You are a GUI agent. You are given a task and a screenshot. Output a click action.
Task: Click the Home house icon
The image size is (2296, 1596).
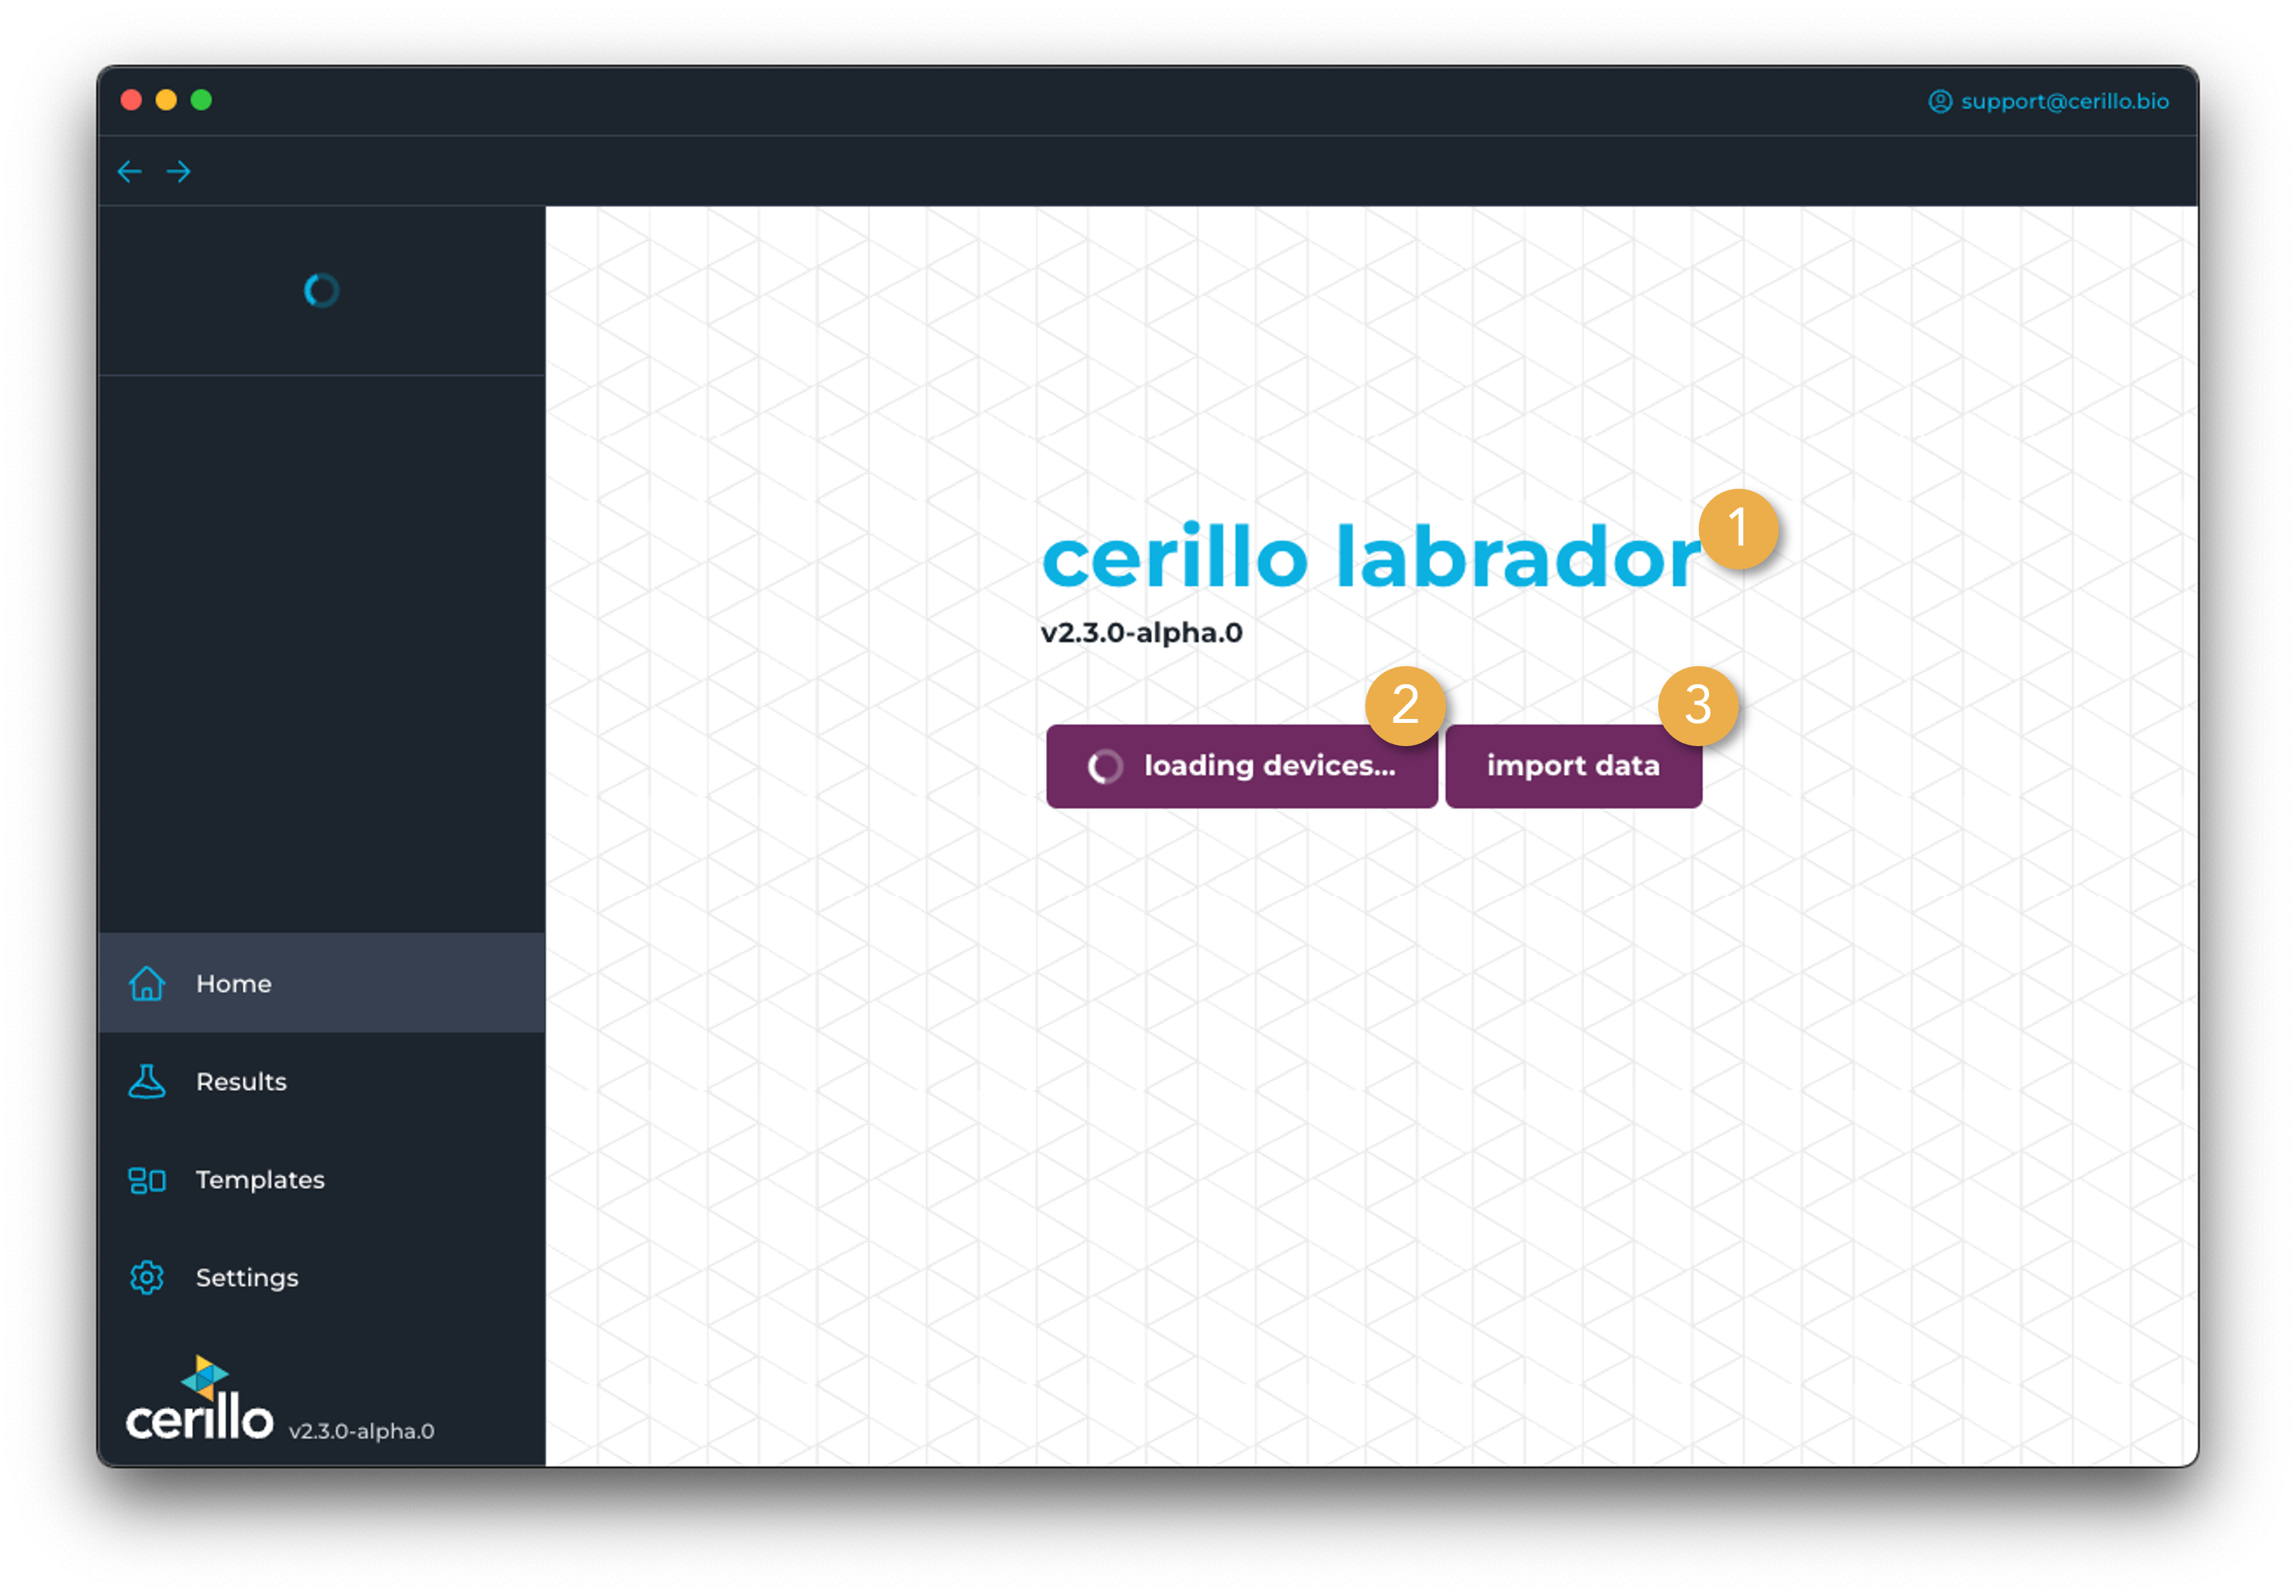pyautogui.click(x=147, y=983)
